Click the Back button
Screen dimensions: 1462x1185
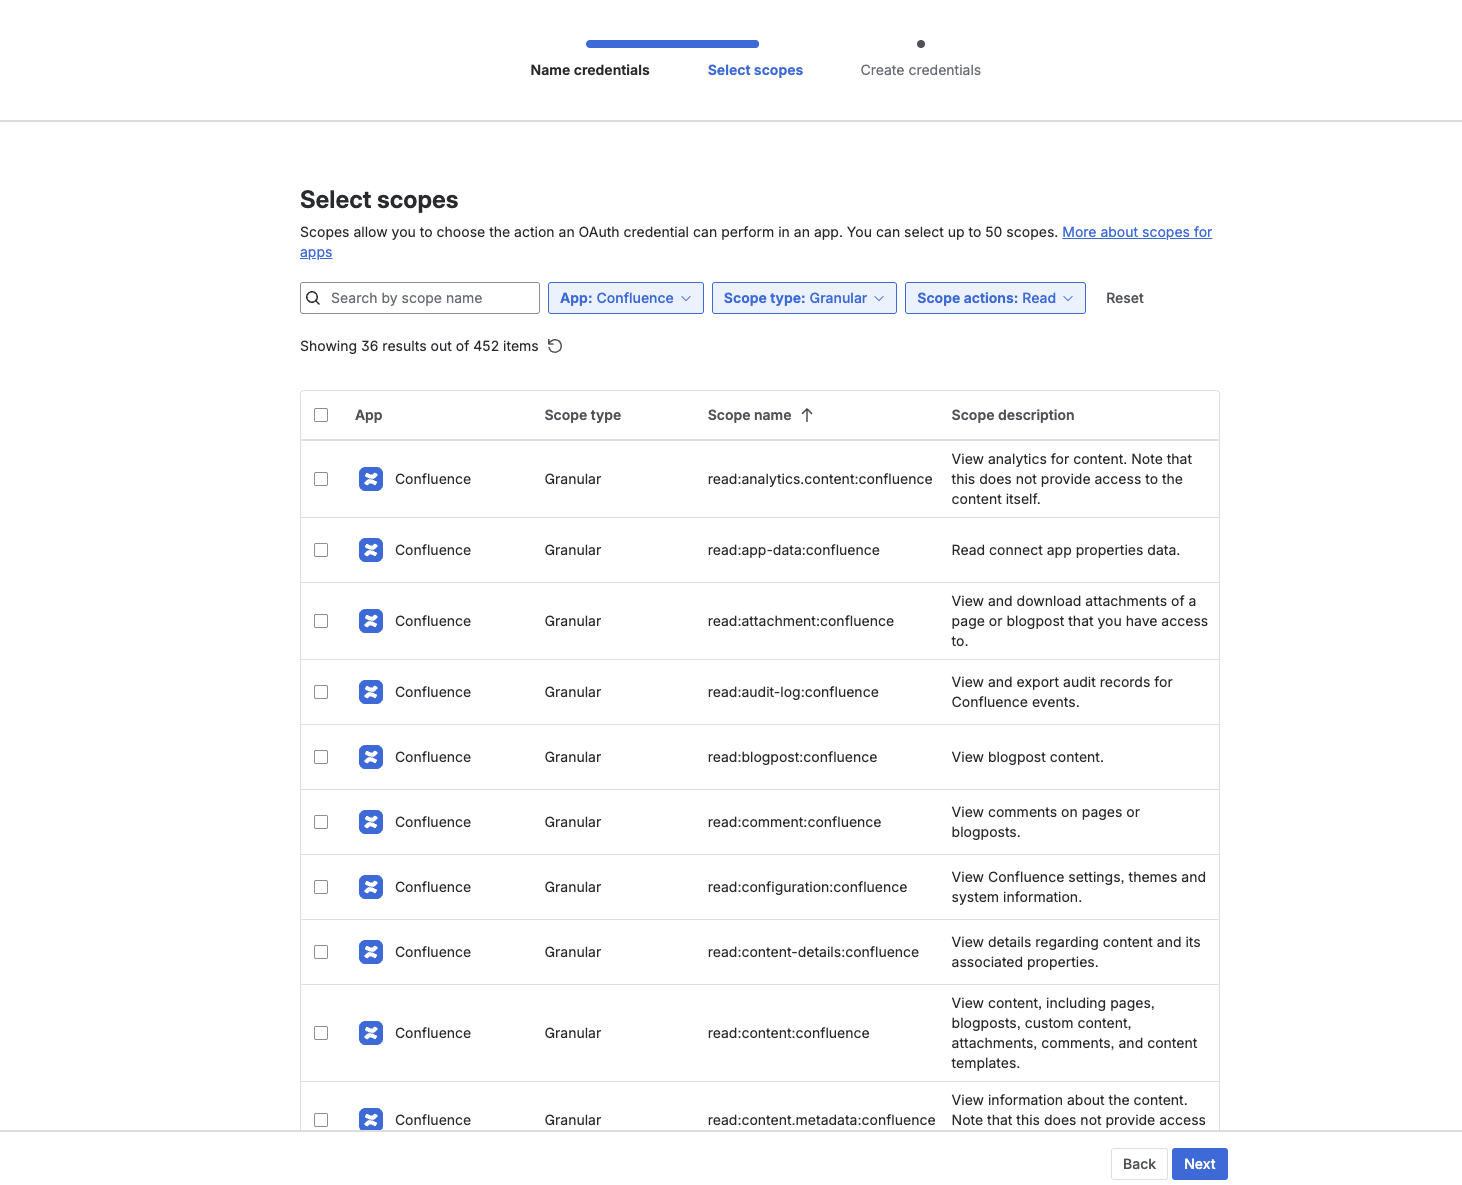(1139, 1164)
